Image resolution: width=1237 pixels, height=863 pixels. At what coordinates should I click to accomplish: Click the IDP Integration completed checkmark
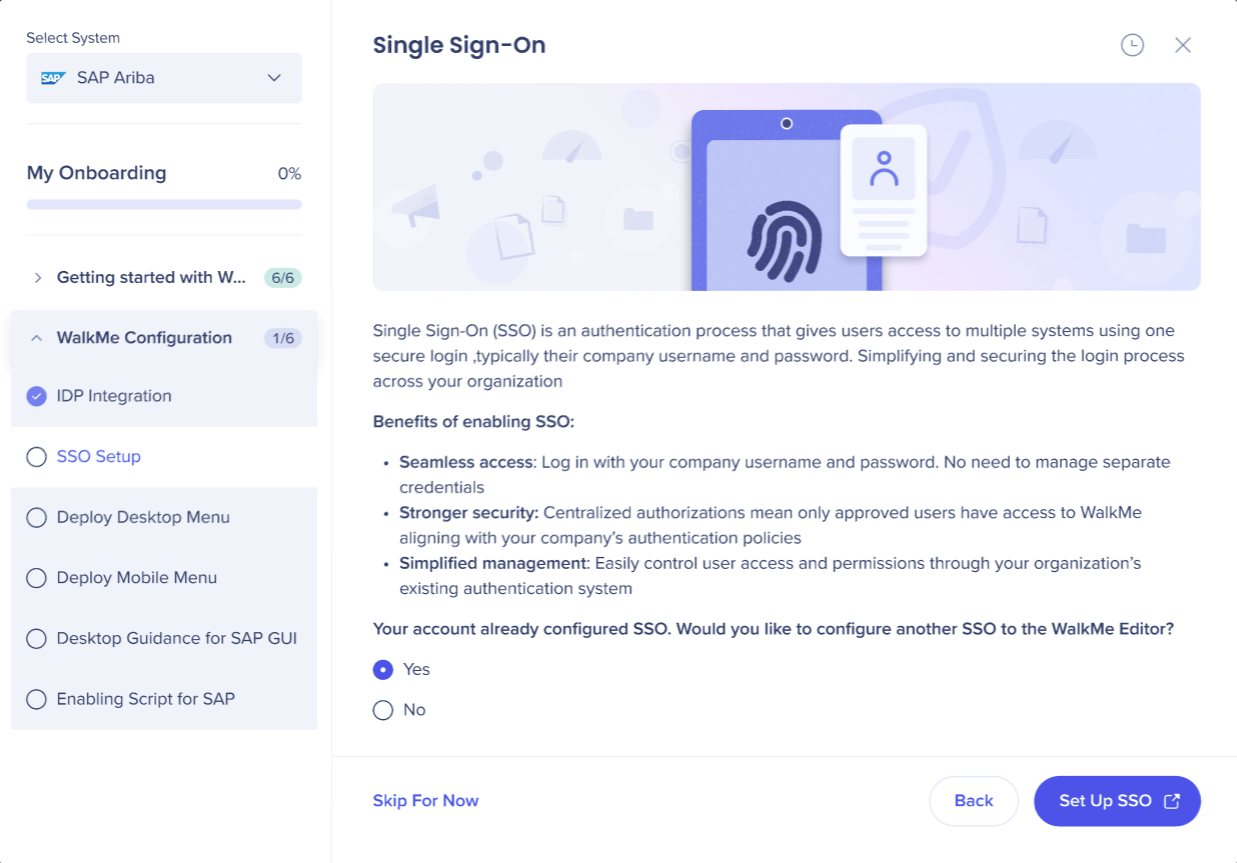[x=37, y=396]
